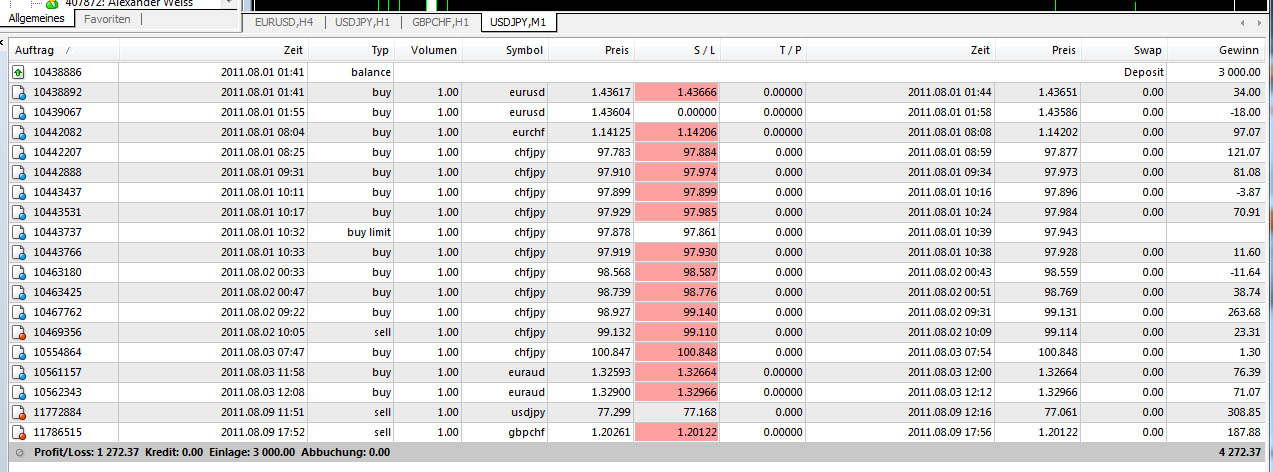Open the EURUSD,H4 chart tab
This screenshot has width=1273, height=472.
(x=284, y=21)
